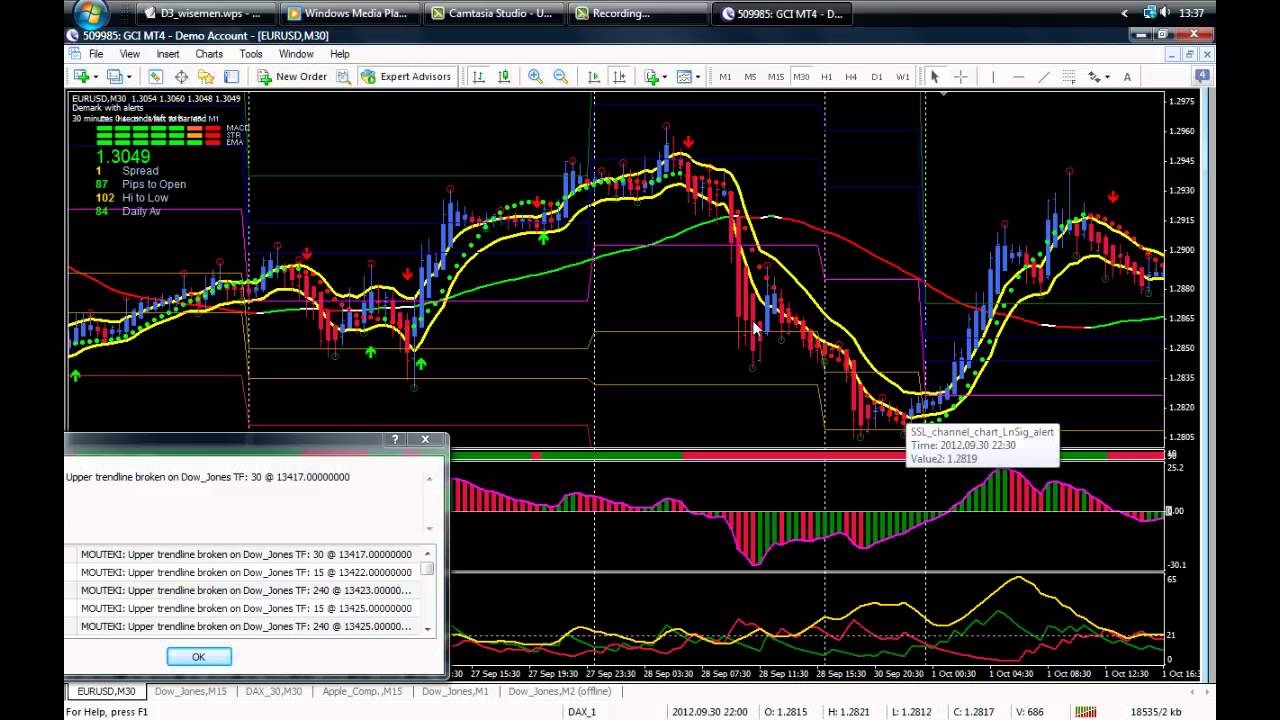Toggle the M30 timeframe button
Screen dimensions: 1280x720
tap(801, 77)
